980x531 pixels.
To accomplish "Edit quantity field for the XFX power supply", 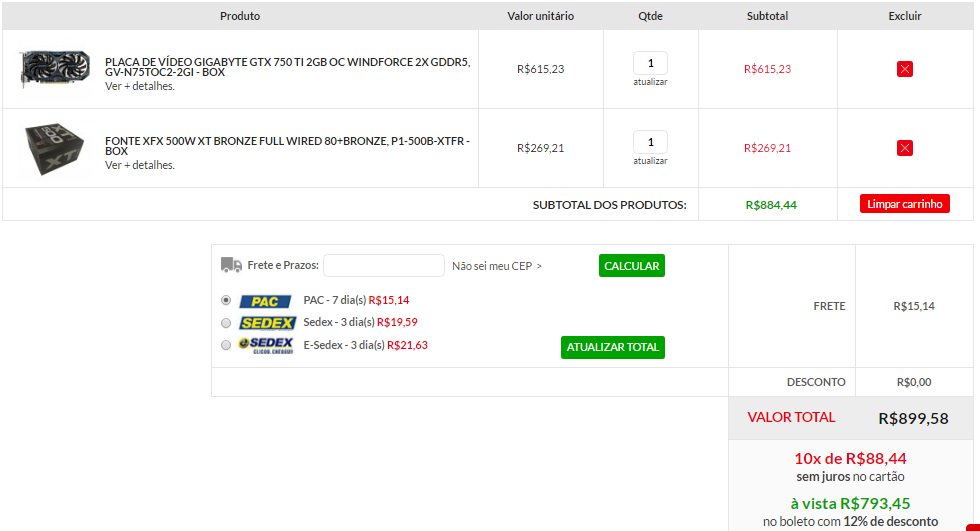I will click(x=650, y=142).
